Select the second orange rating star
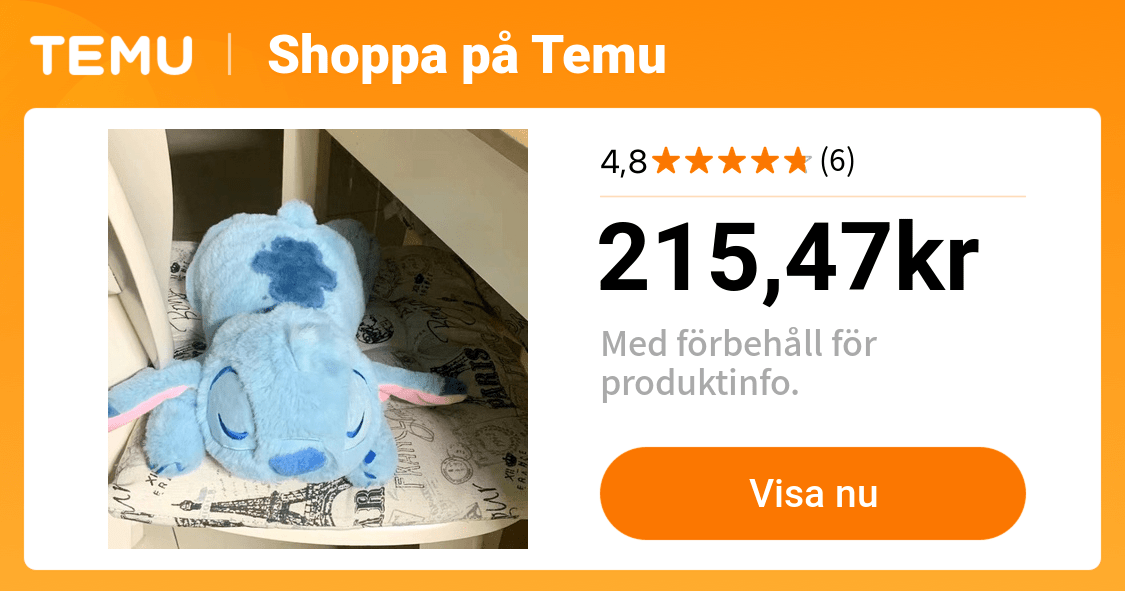This screenshot has width=1125, height=591. pos(699,161)
